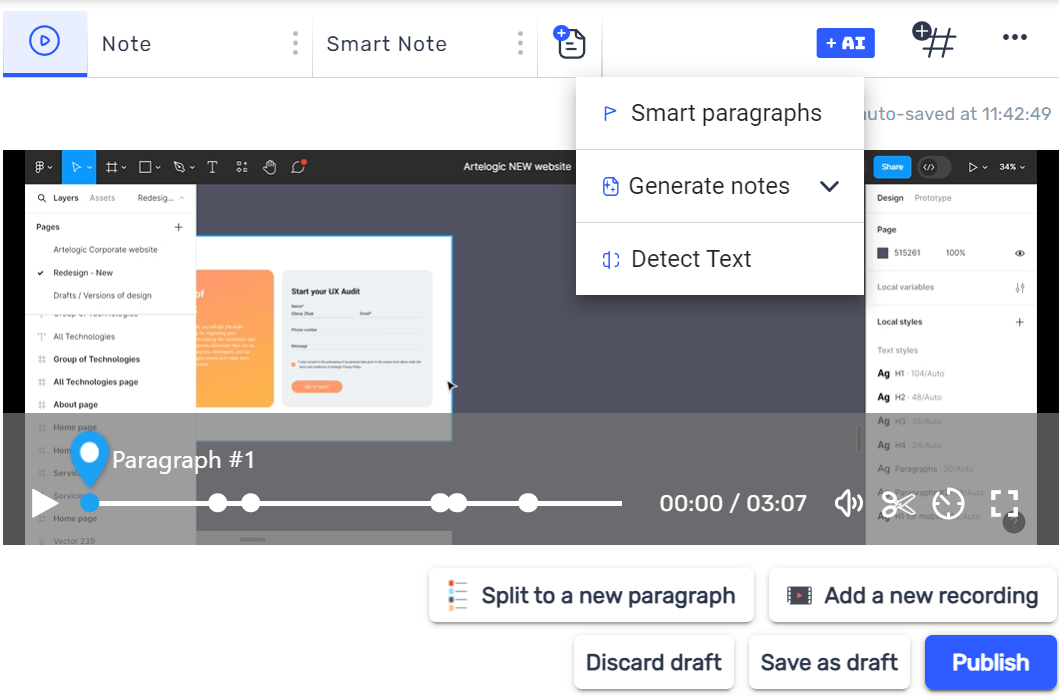The width and height of the screenshot is (1059, 696).
Task: Click Save as draft
Action: [829, 662]
